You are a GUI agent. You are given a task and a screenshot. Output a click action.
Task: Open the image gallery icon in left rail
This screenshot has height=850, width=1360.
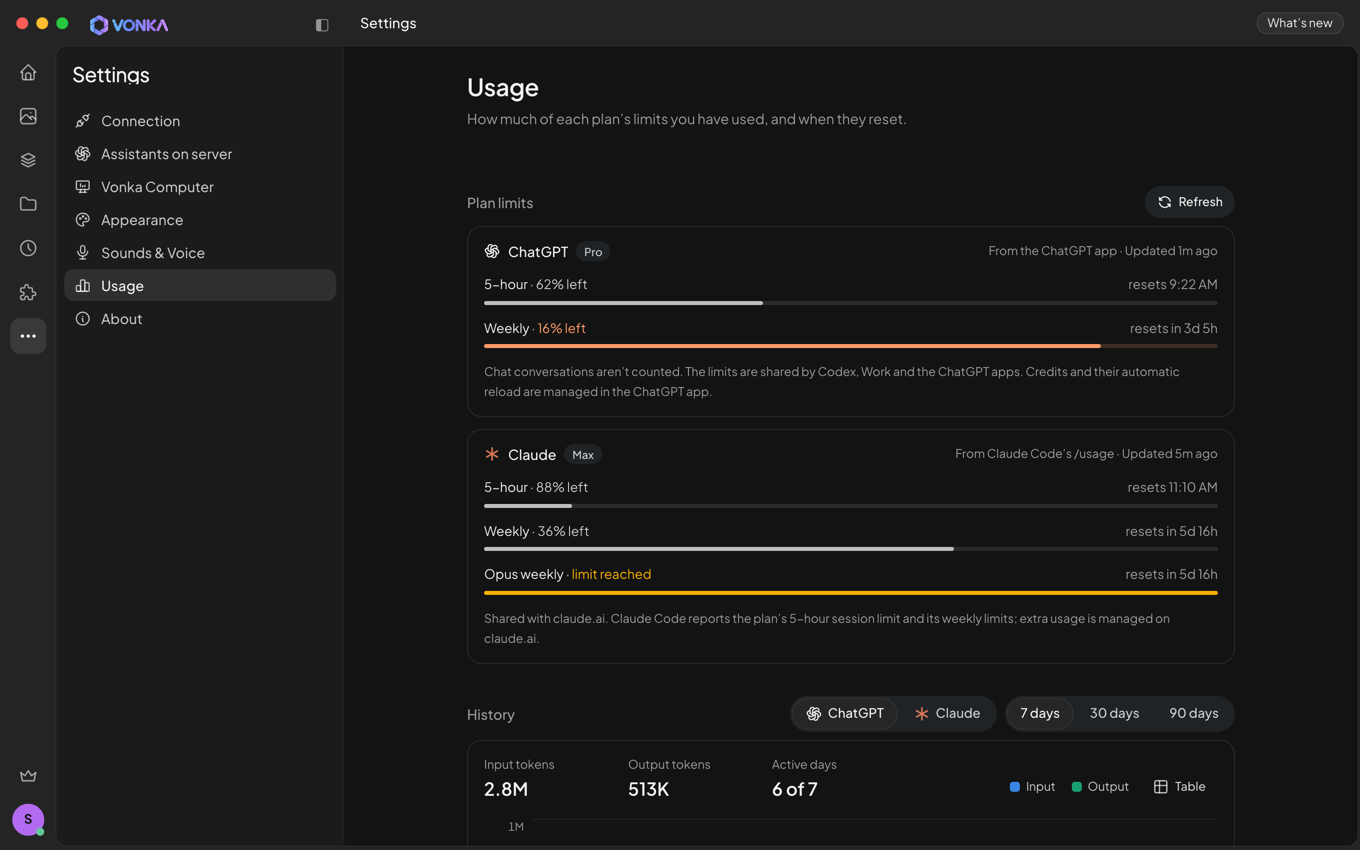pyautogui.click(x=28, y=116)
